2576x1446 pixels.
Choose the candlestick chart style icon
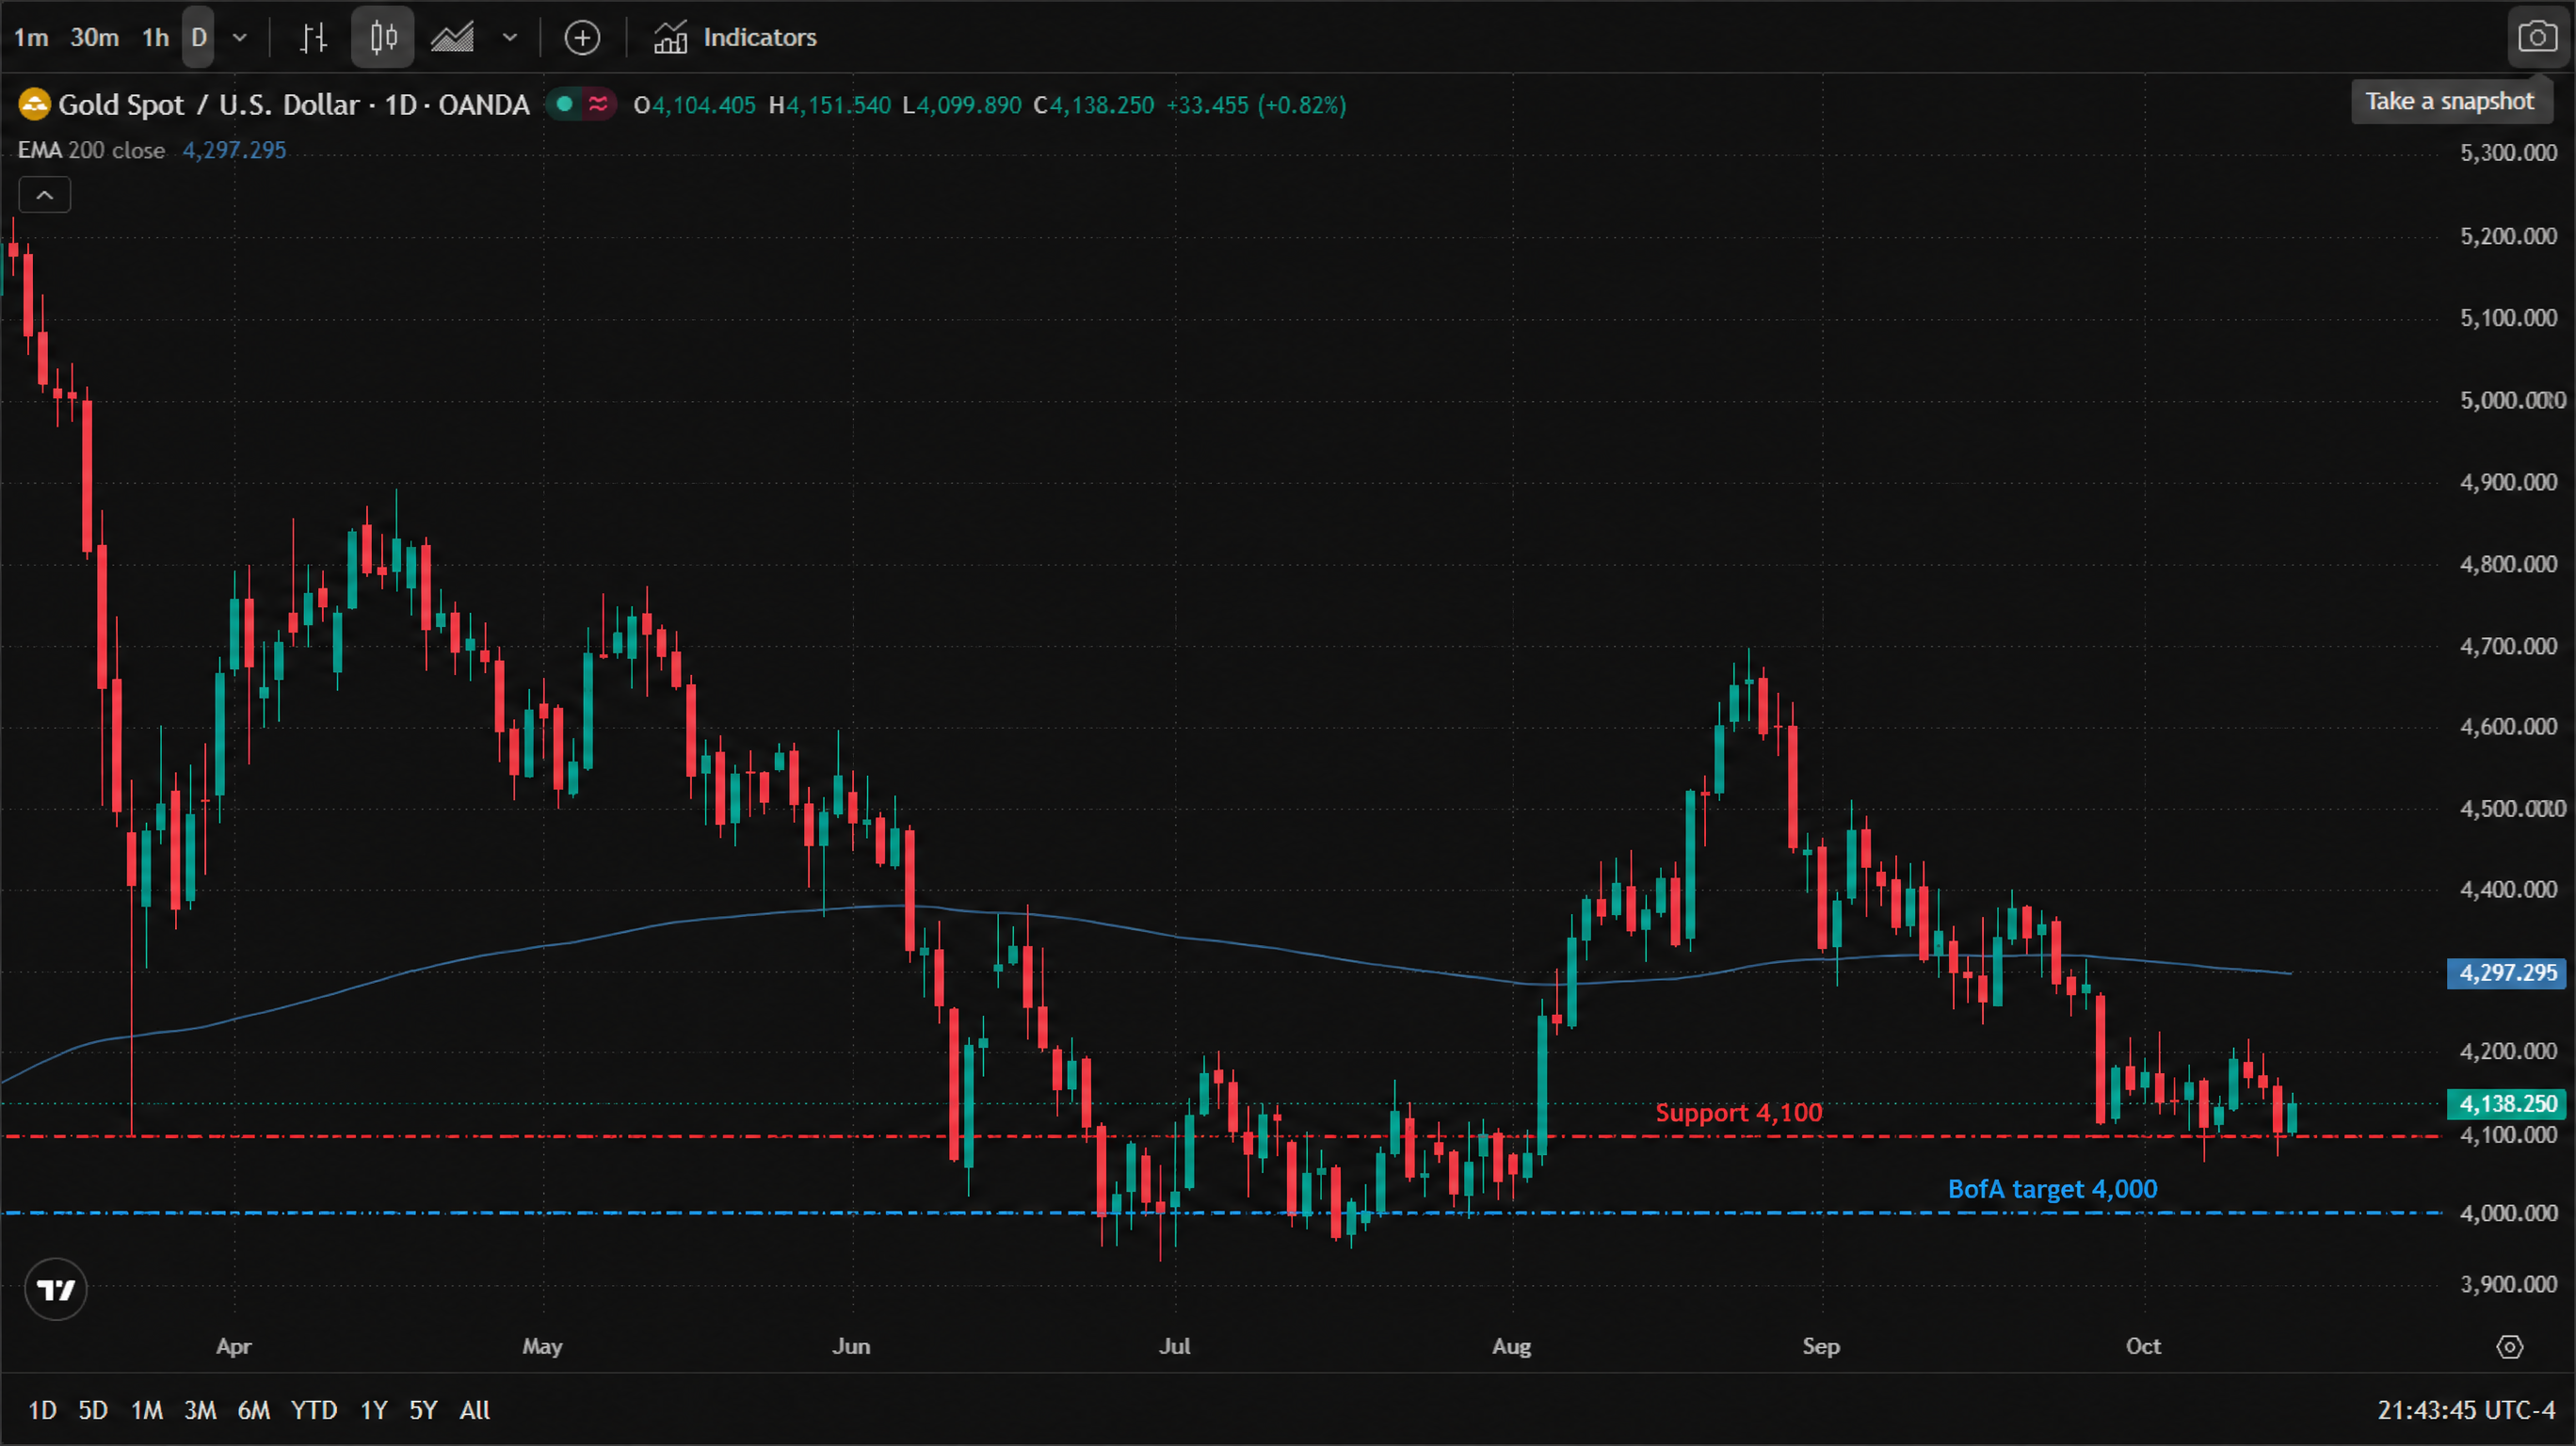383,38
